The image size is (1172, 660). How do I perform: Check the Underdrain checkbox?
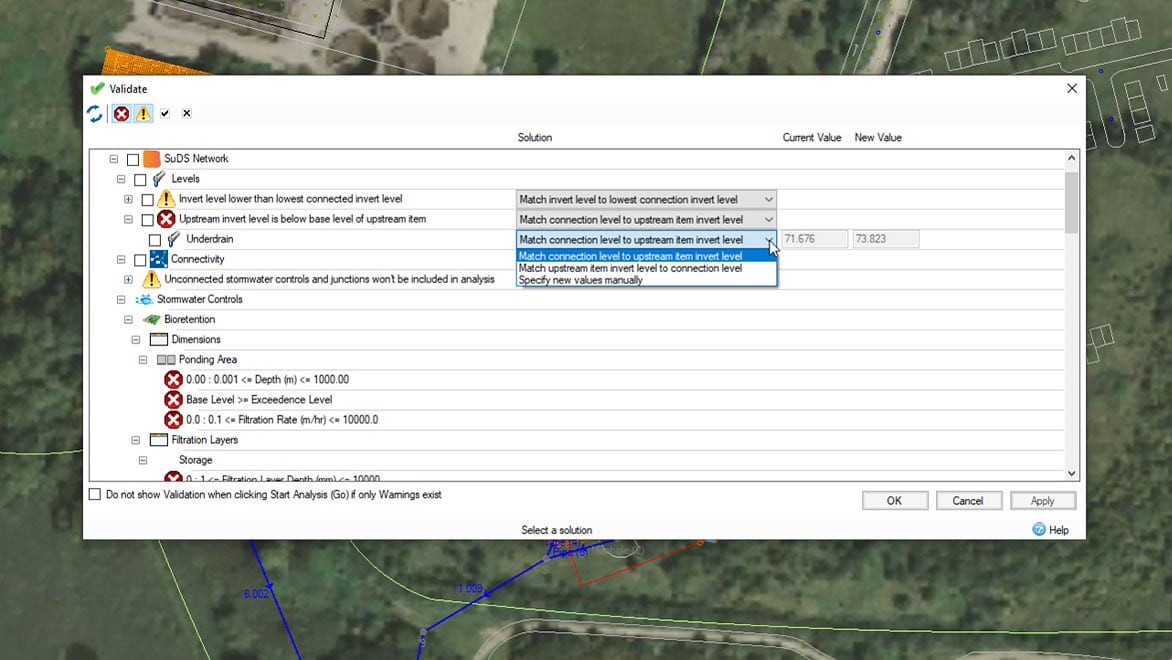[155, 240]
